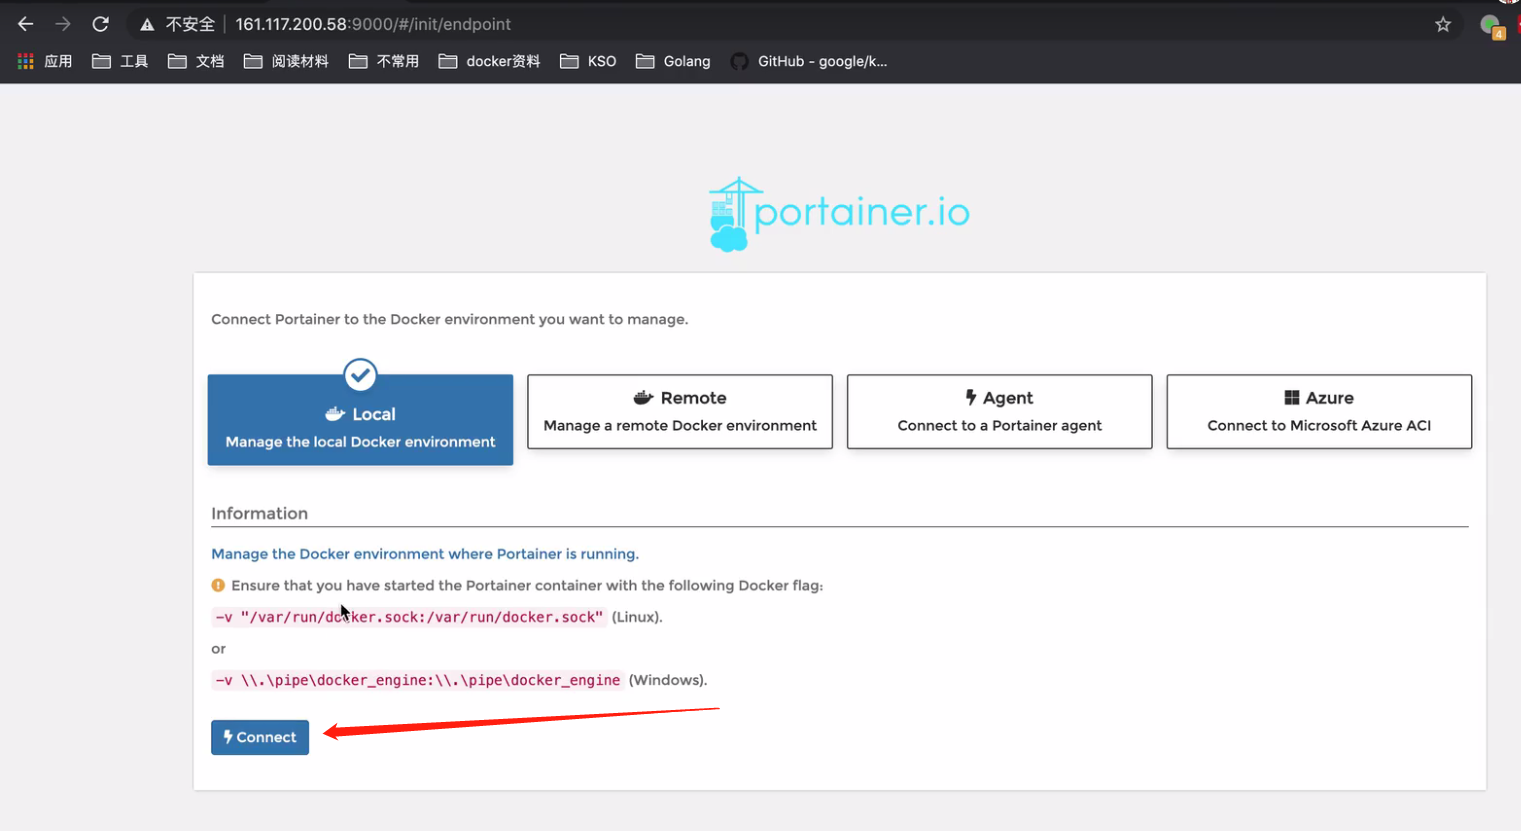Bookmark this page with the star icon
Viewport: 1521px width, 831px height.
click(x=1443, y=24)
